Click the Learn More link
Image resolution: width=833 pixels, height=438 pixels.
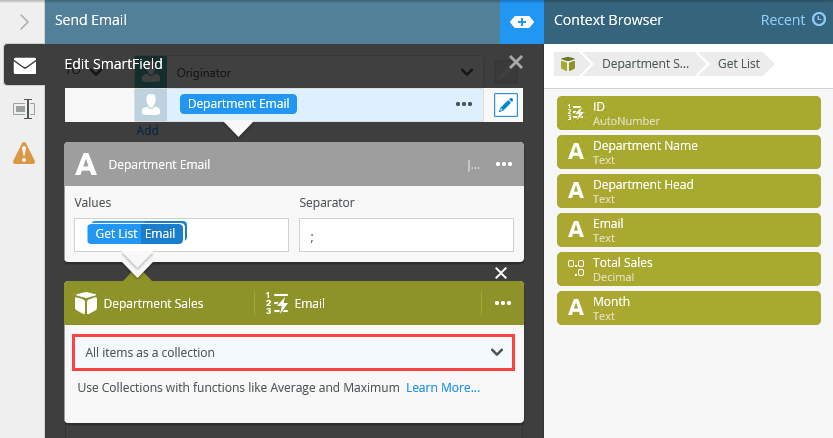pos(442,387)
